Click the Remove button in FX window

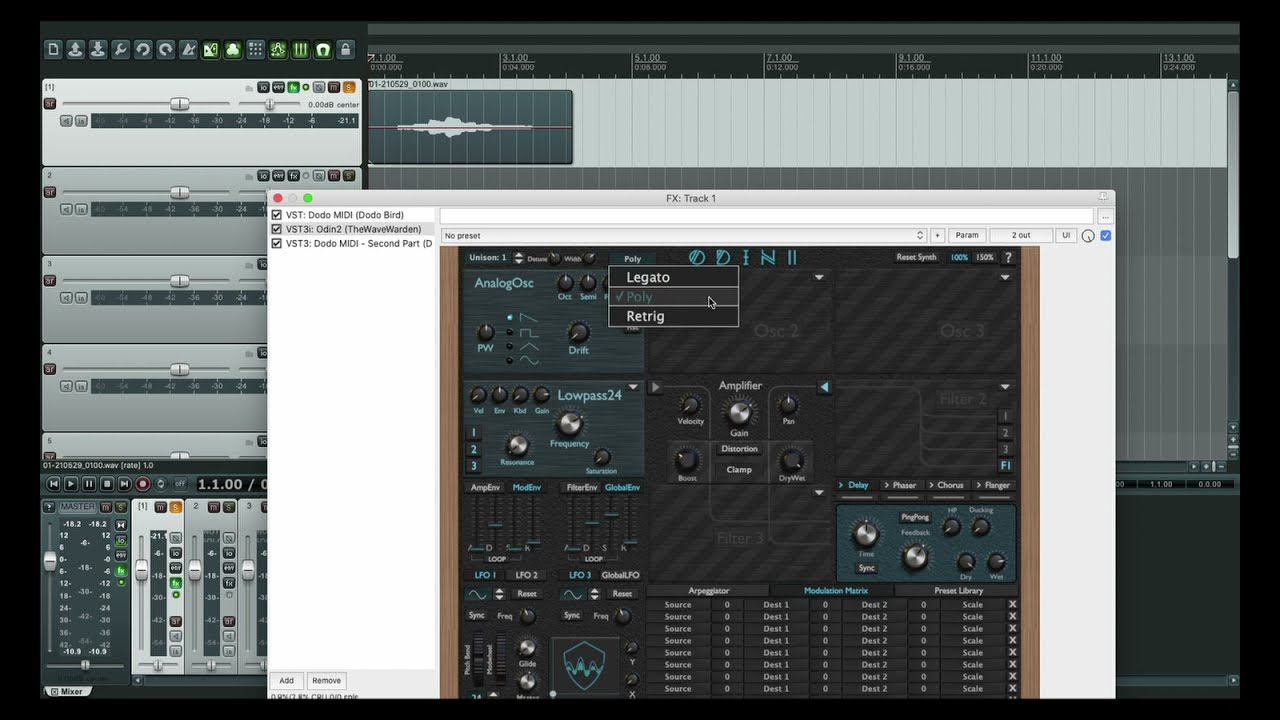coord(326,681)
